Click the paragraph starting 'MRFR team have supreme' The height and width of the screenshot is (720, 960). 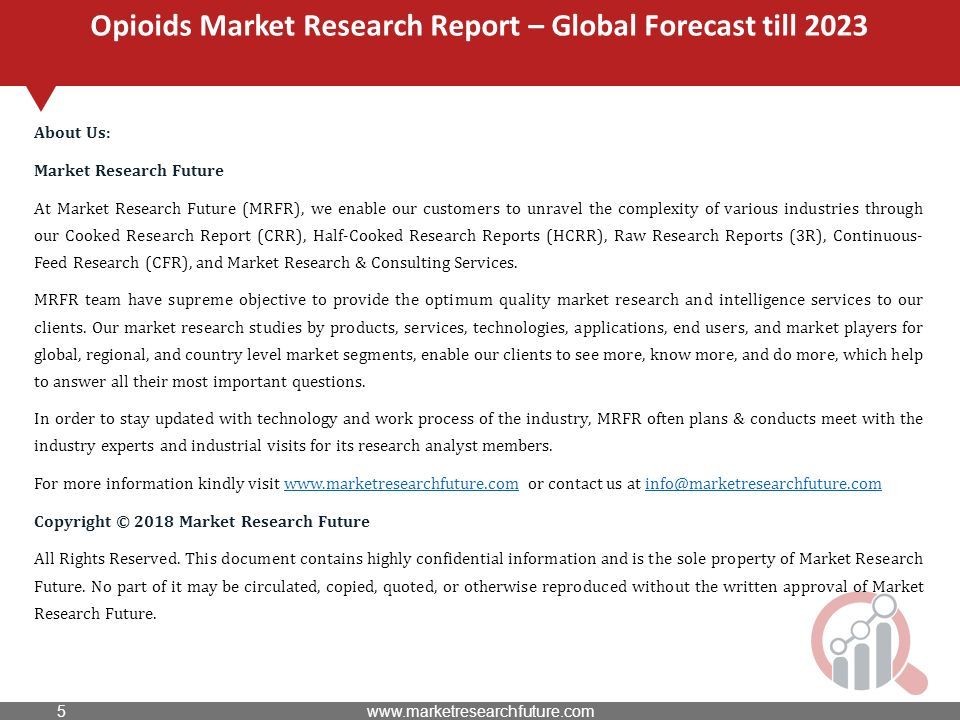(x=478, y=340)
